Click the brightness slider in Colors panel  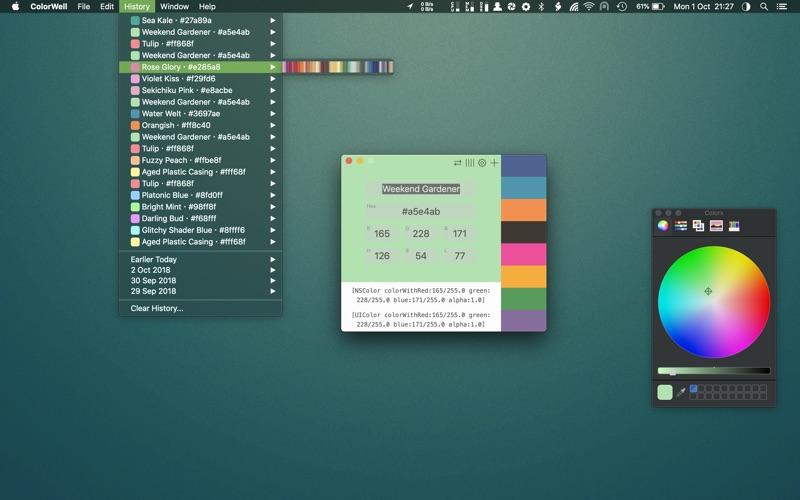click(714, 371)
